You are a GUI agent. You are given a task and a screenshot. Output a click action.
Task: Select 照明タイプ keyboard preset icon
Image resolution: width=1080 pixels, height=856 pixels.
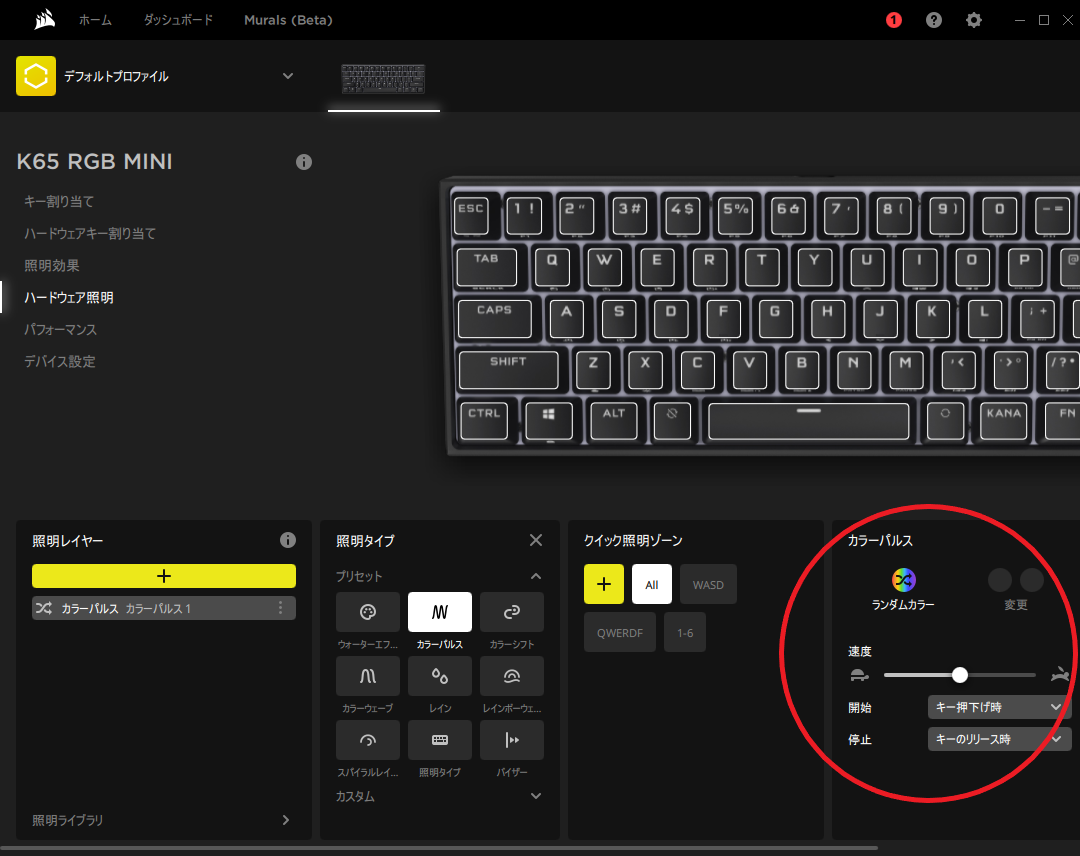point(439,740)
